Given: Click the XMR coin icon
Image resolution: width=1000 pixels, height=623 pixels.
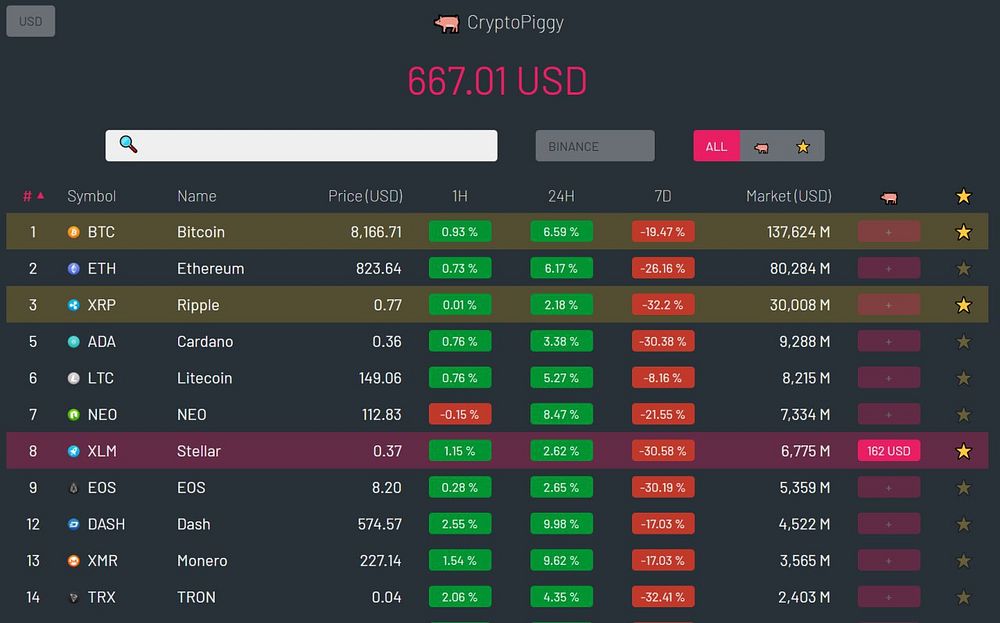Looking at the screenshot, I should pyautogui.click(x=74, y=561).
